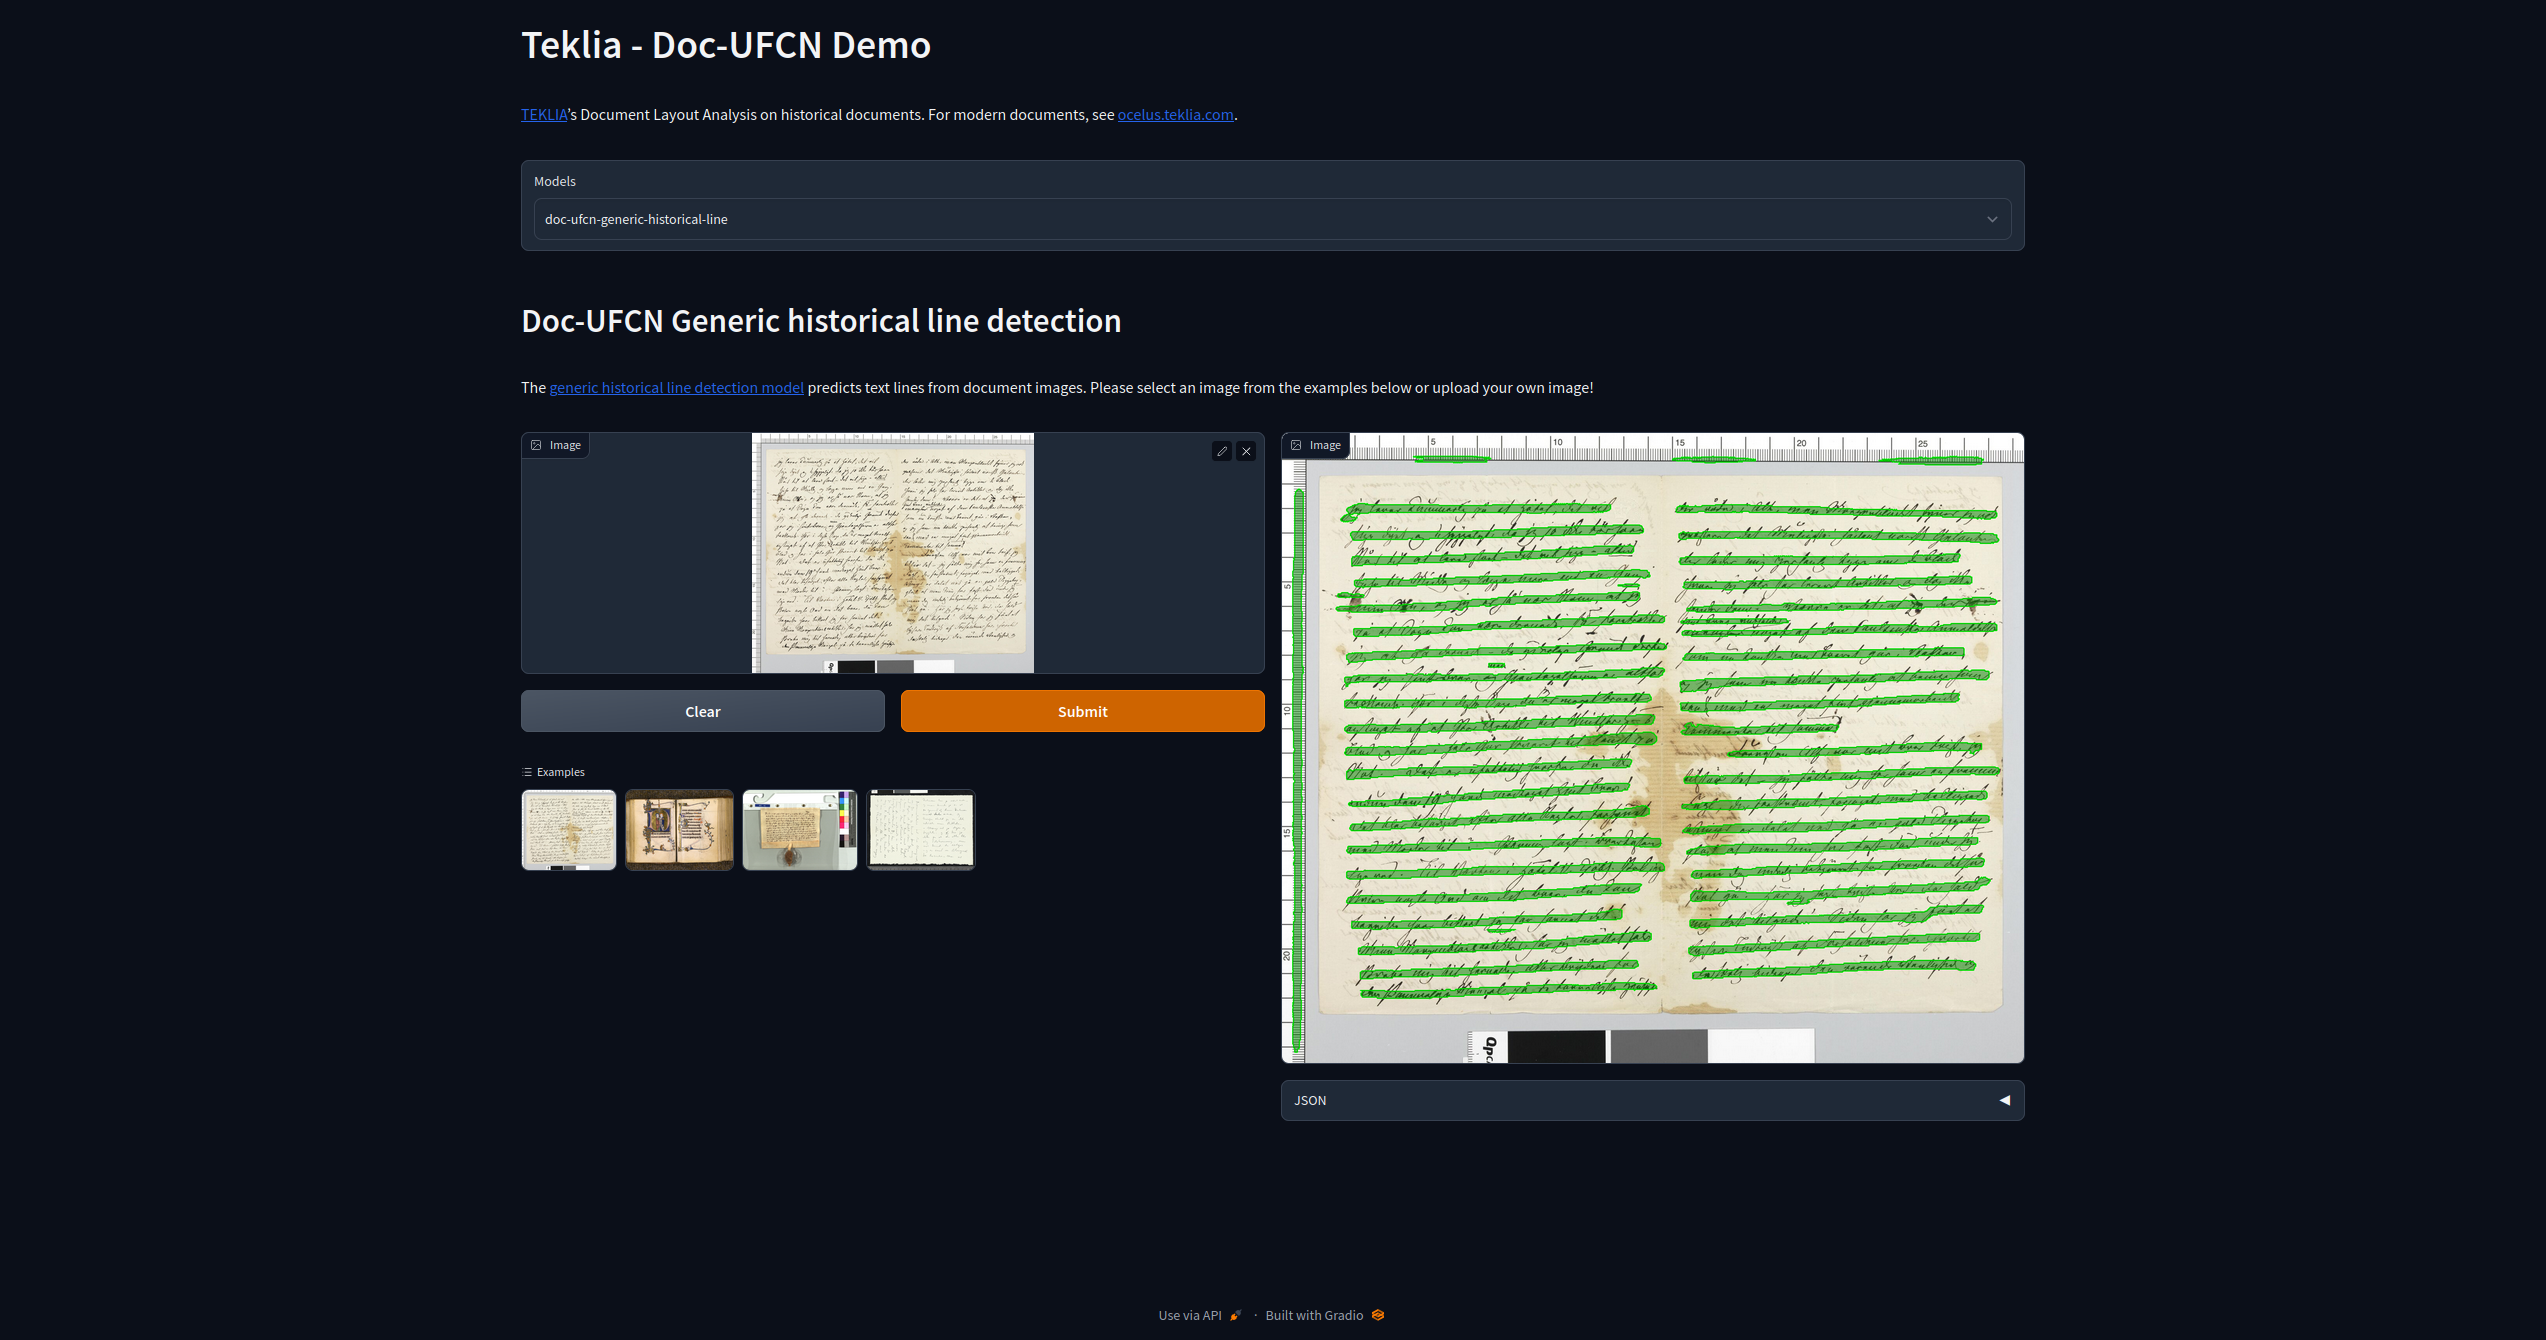2546x1340 pixels.
Task: Click the output Image label icon
Action: click(1296, 445)
